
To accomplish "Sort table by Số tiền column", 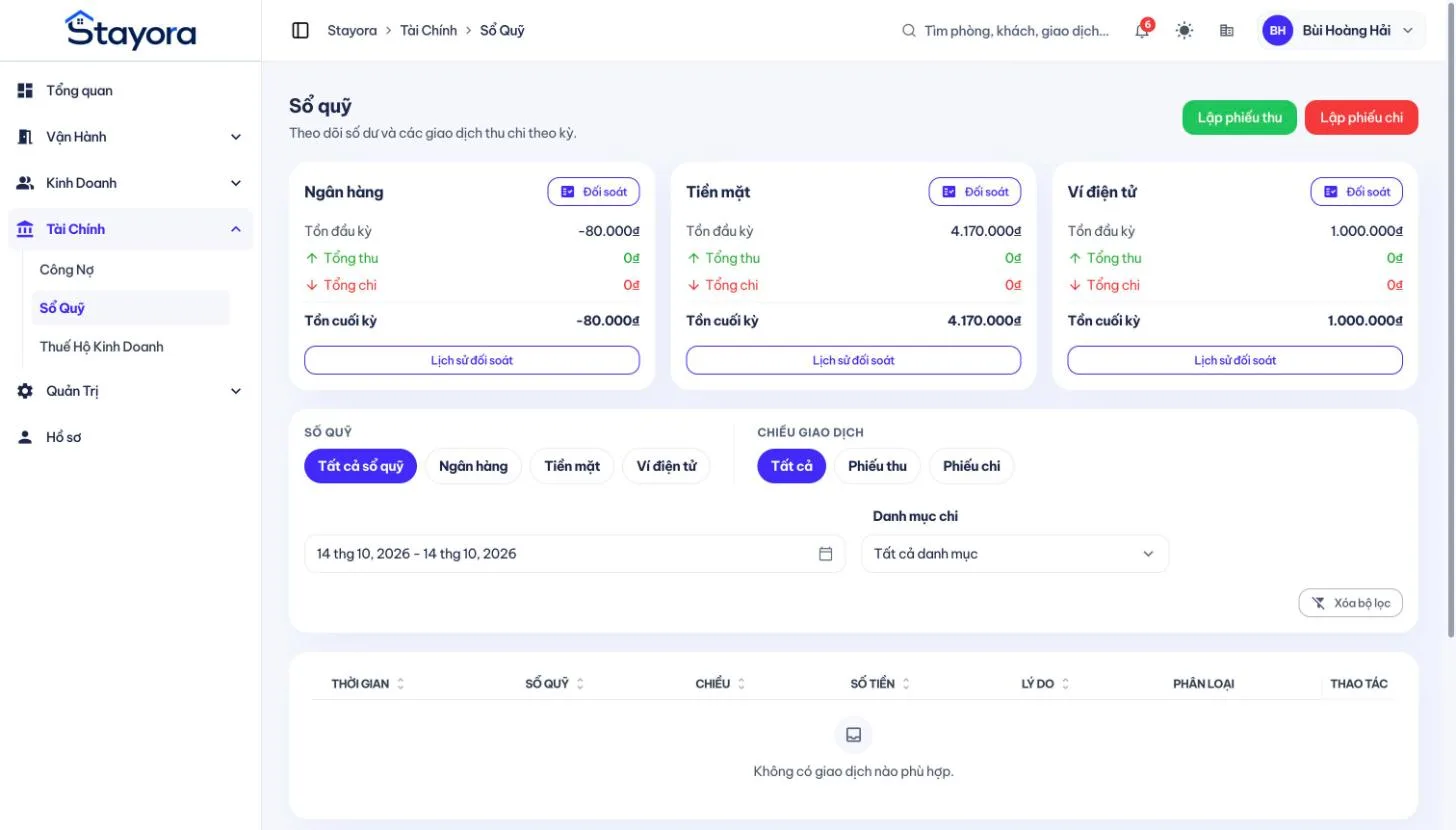I will [880, 684].
